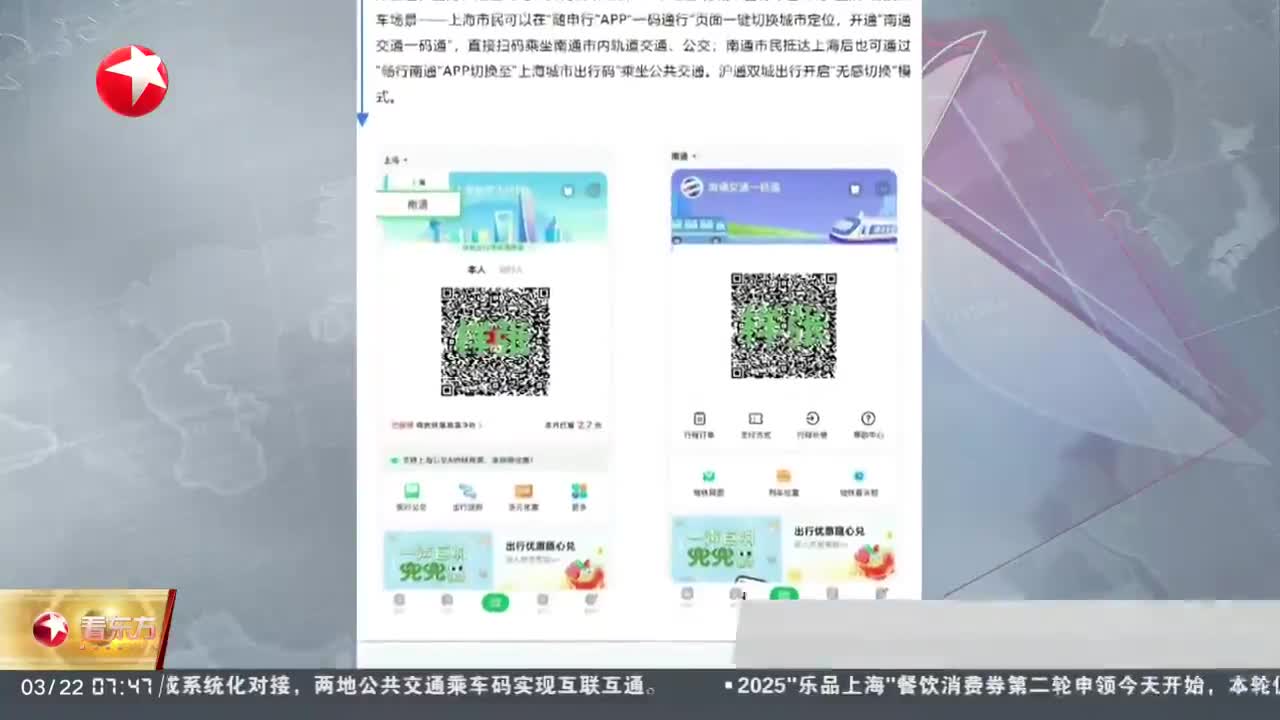Open the 南通 city selector dropdown
This screenshot has width=1280, height=720.
click(684, 156)
